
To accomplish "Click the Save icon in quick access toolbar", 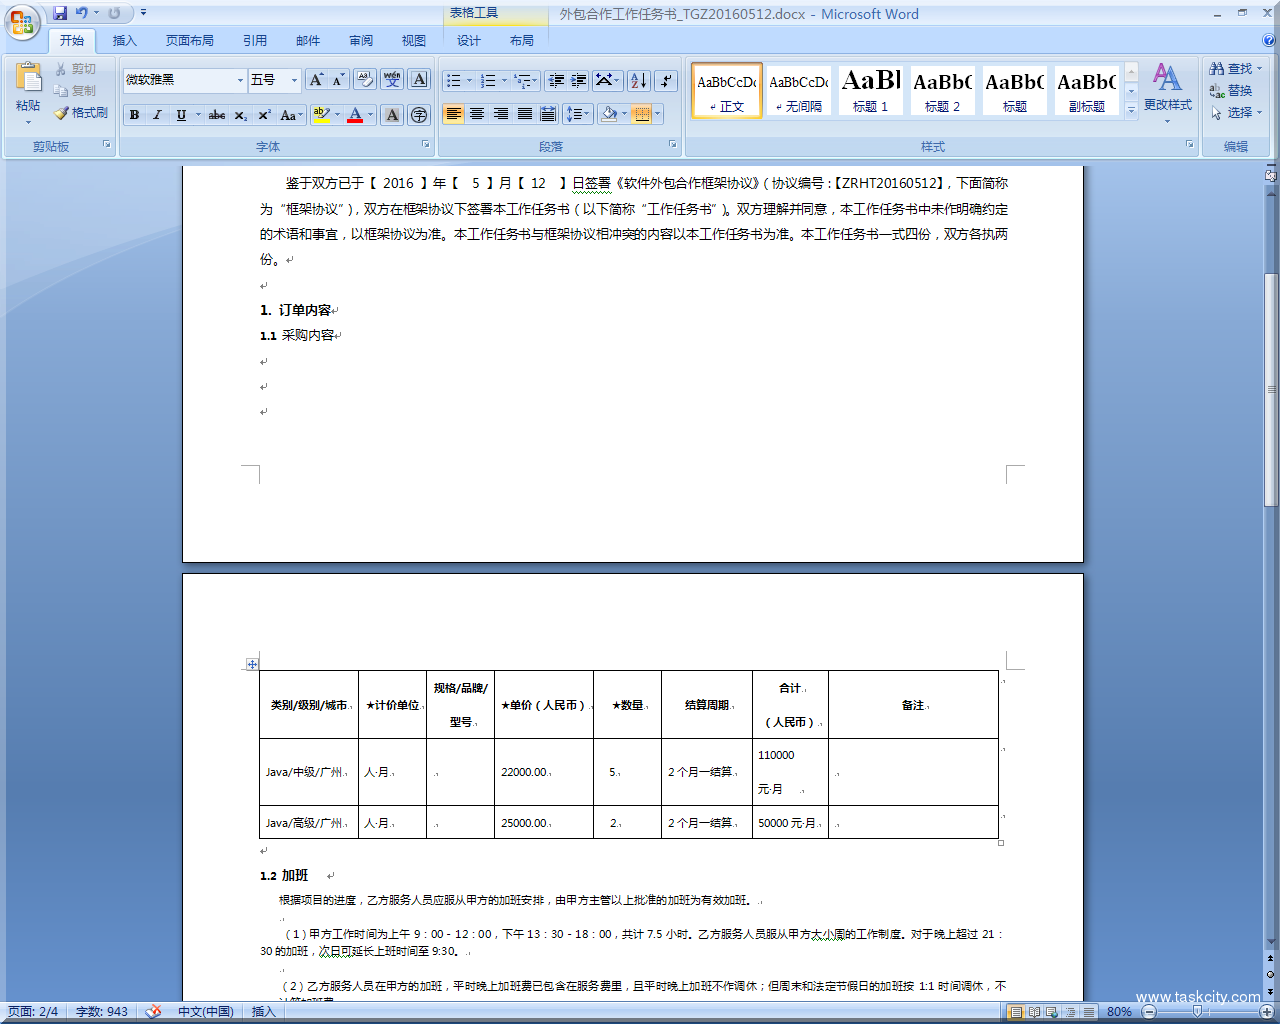I will 60,13.
